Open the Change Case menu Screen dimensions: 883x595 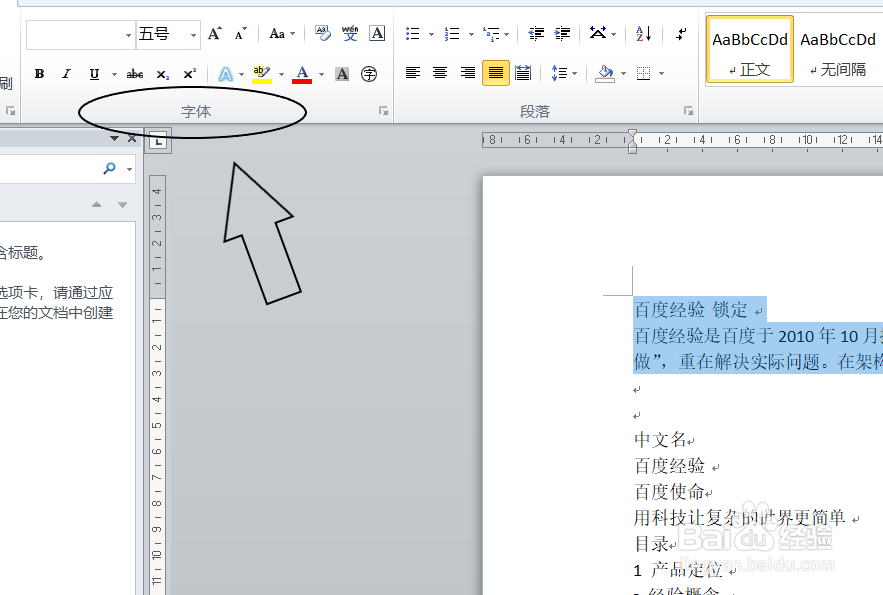pyautogui.click(x=282, y=34)
